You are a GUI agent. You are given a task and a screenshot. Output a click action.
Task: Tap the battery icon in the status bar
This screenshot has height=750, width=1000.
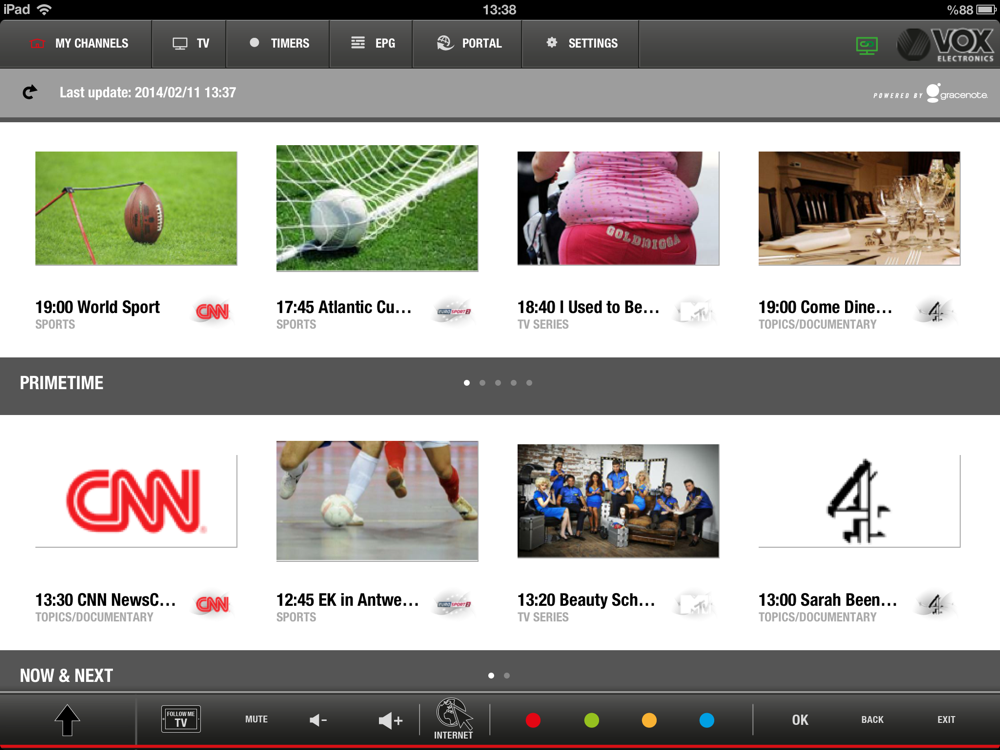[x=987, y=10]
